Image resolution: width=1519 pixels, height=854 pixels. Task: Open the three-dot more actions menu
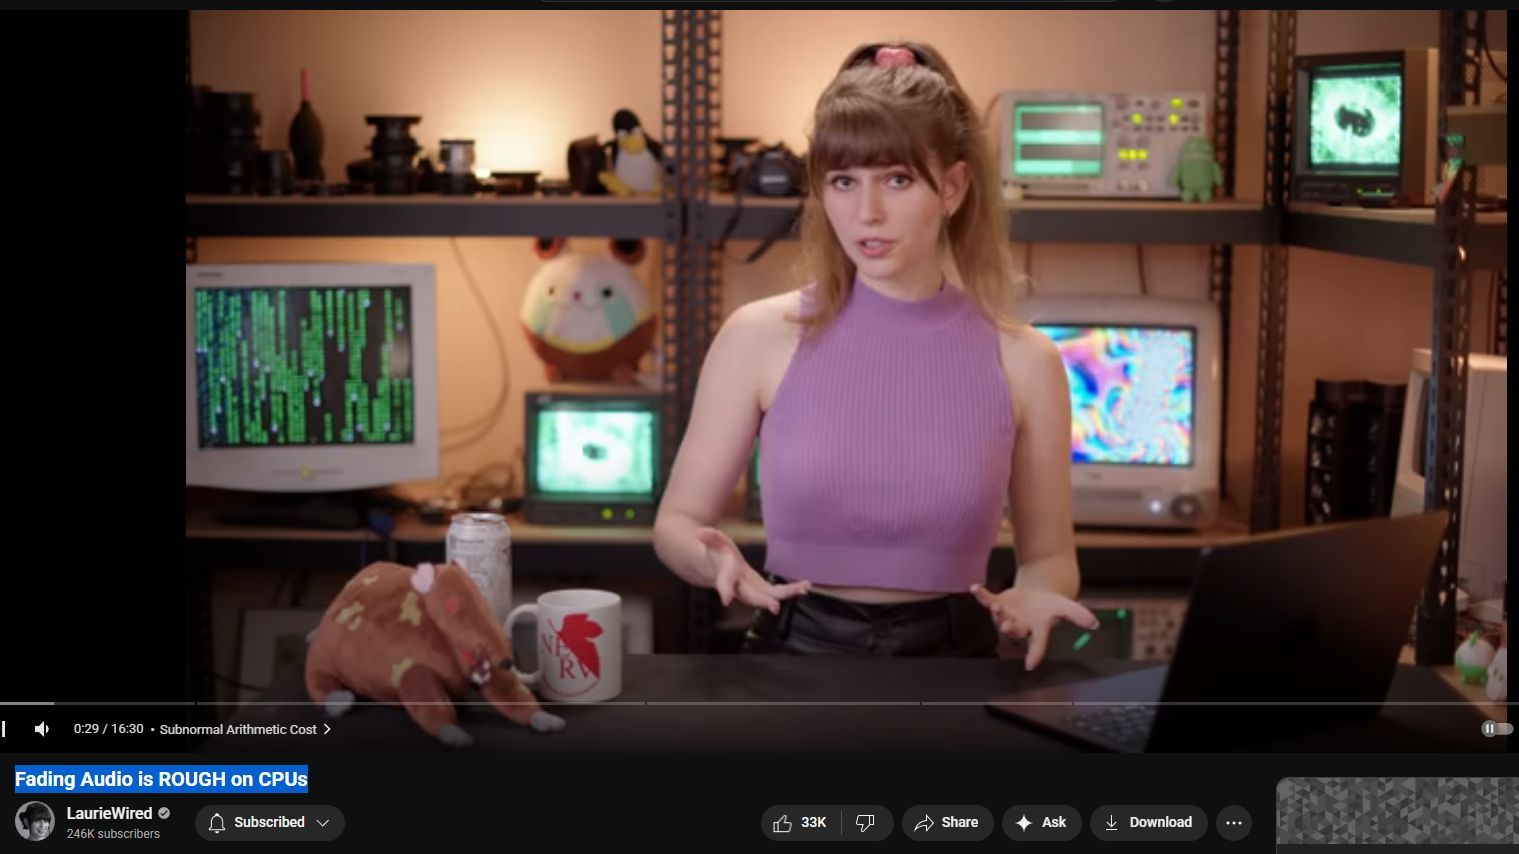(x=1233, y=822)
